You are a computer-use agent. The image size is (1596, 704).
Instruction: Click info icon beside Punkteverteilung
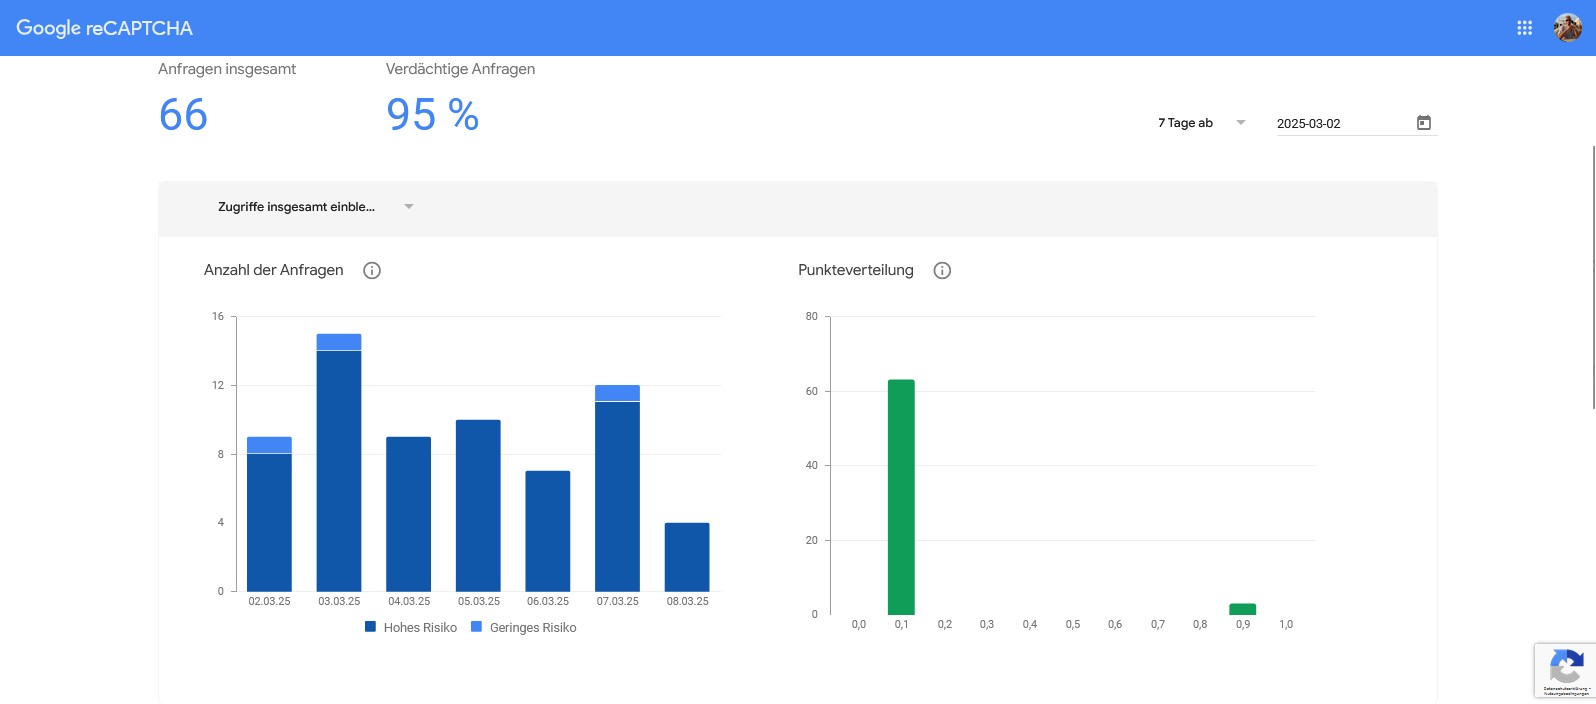[x=942, y=270]
